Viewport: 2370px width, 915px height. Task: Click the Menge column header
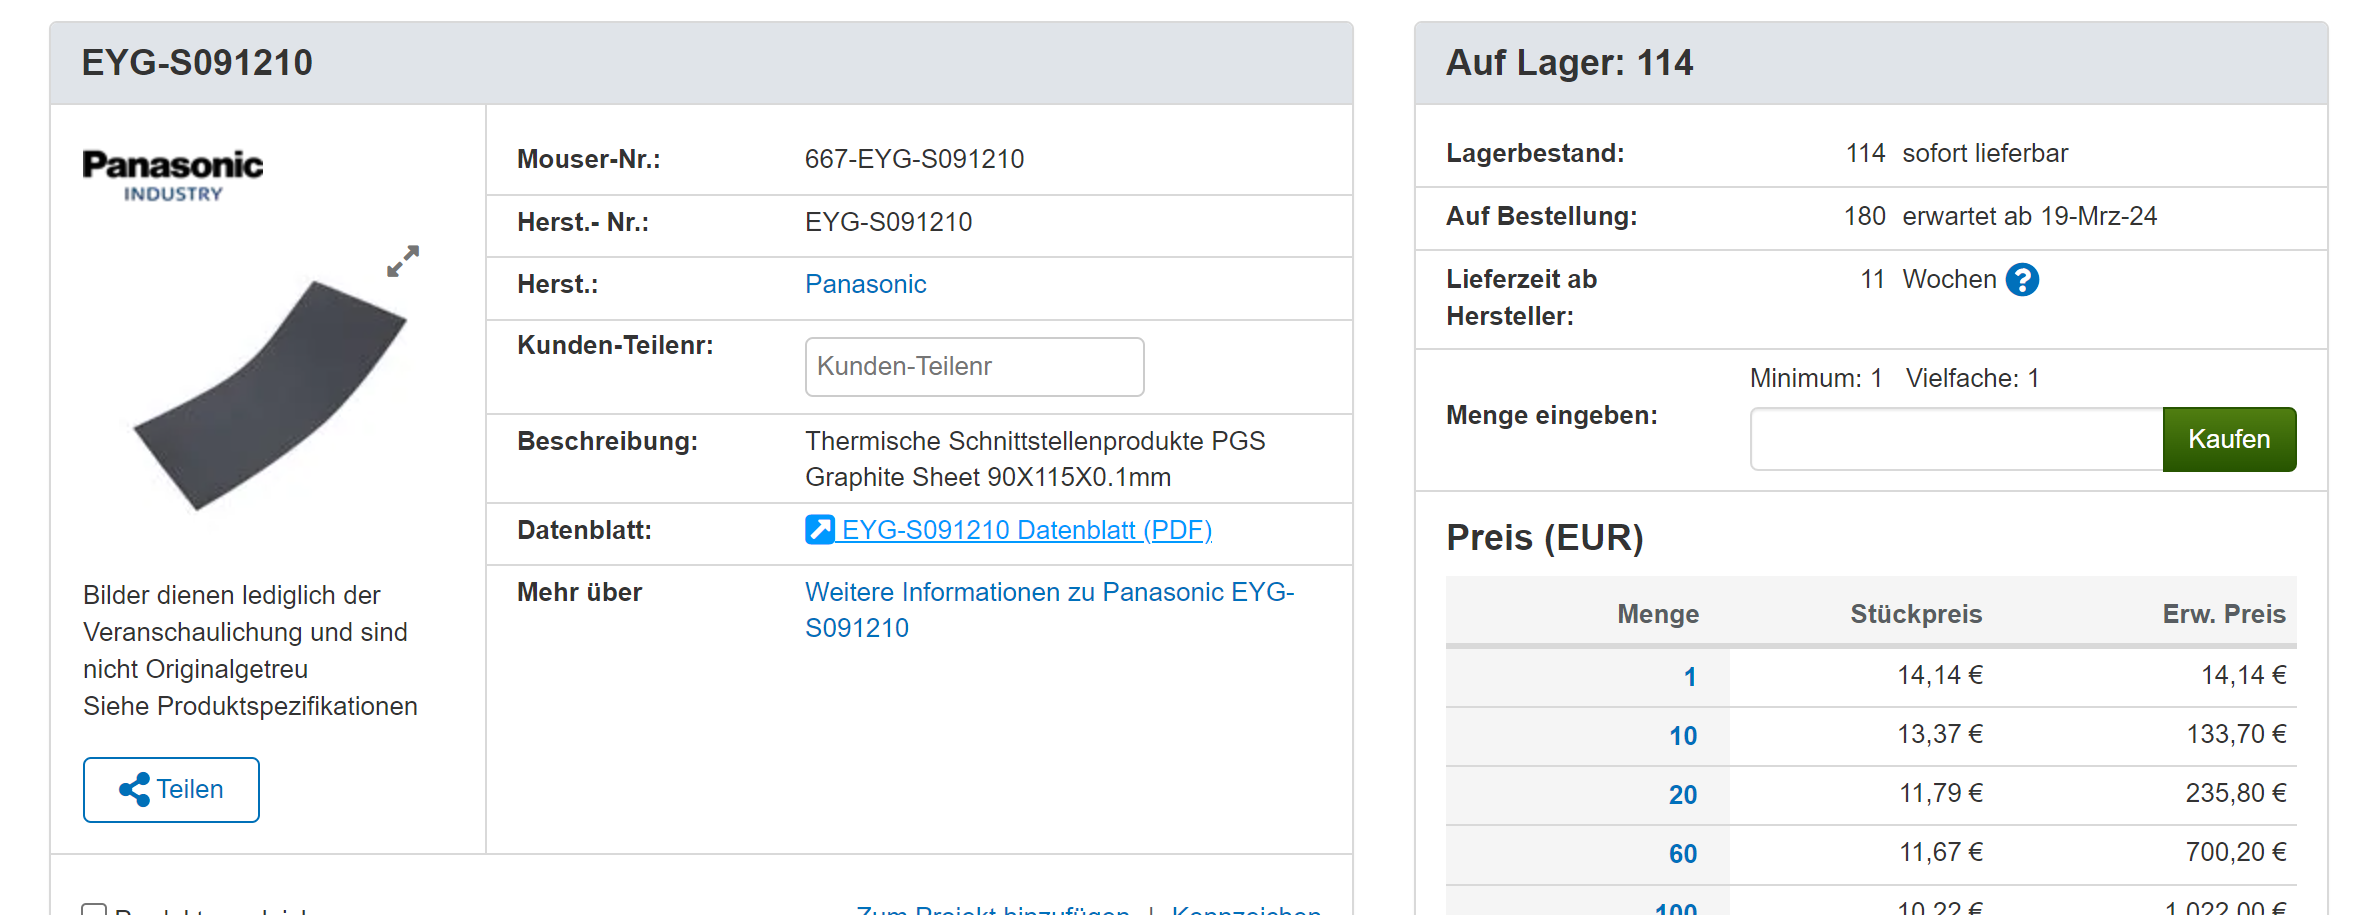[x=1658, y=614]
